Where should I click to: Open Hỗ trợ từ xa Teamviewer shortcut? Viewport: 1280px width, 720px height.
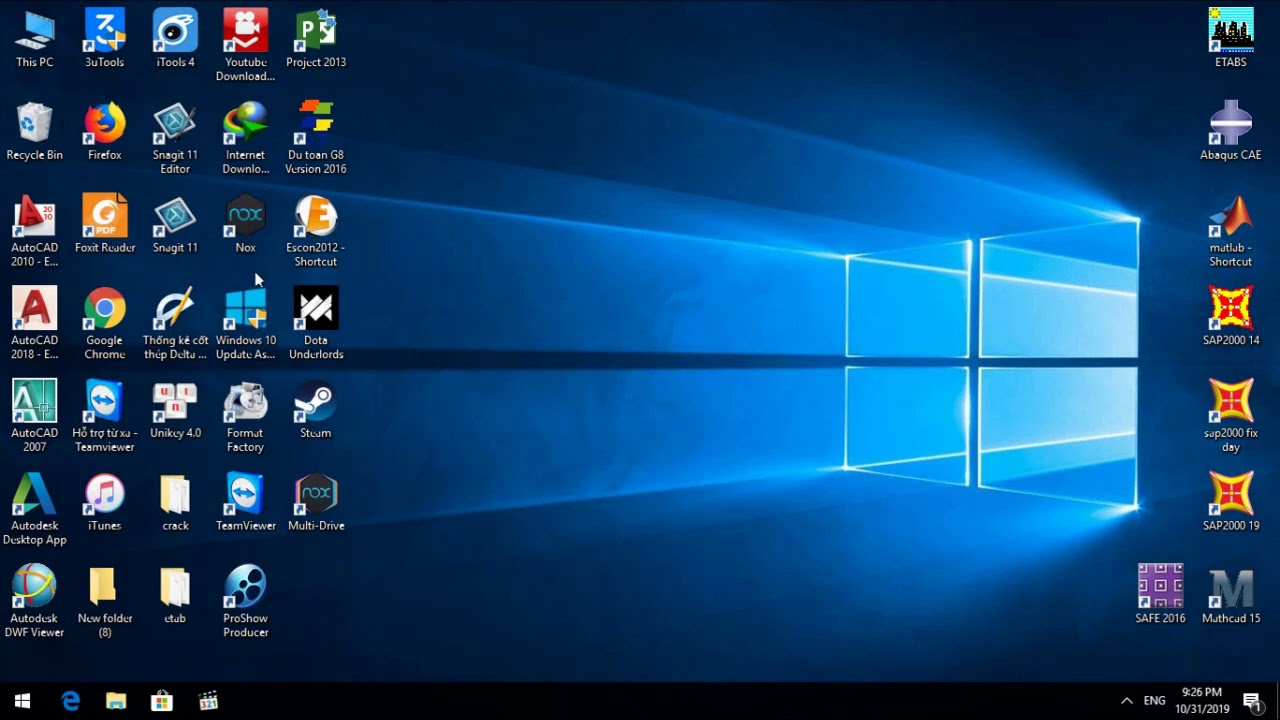(105, 417)
